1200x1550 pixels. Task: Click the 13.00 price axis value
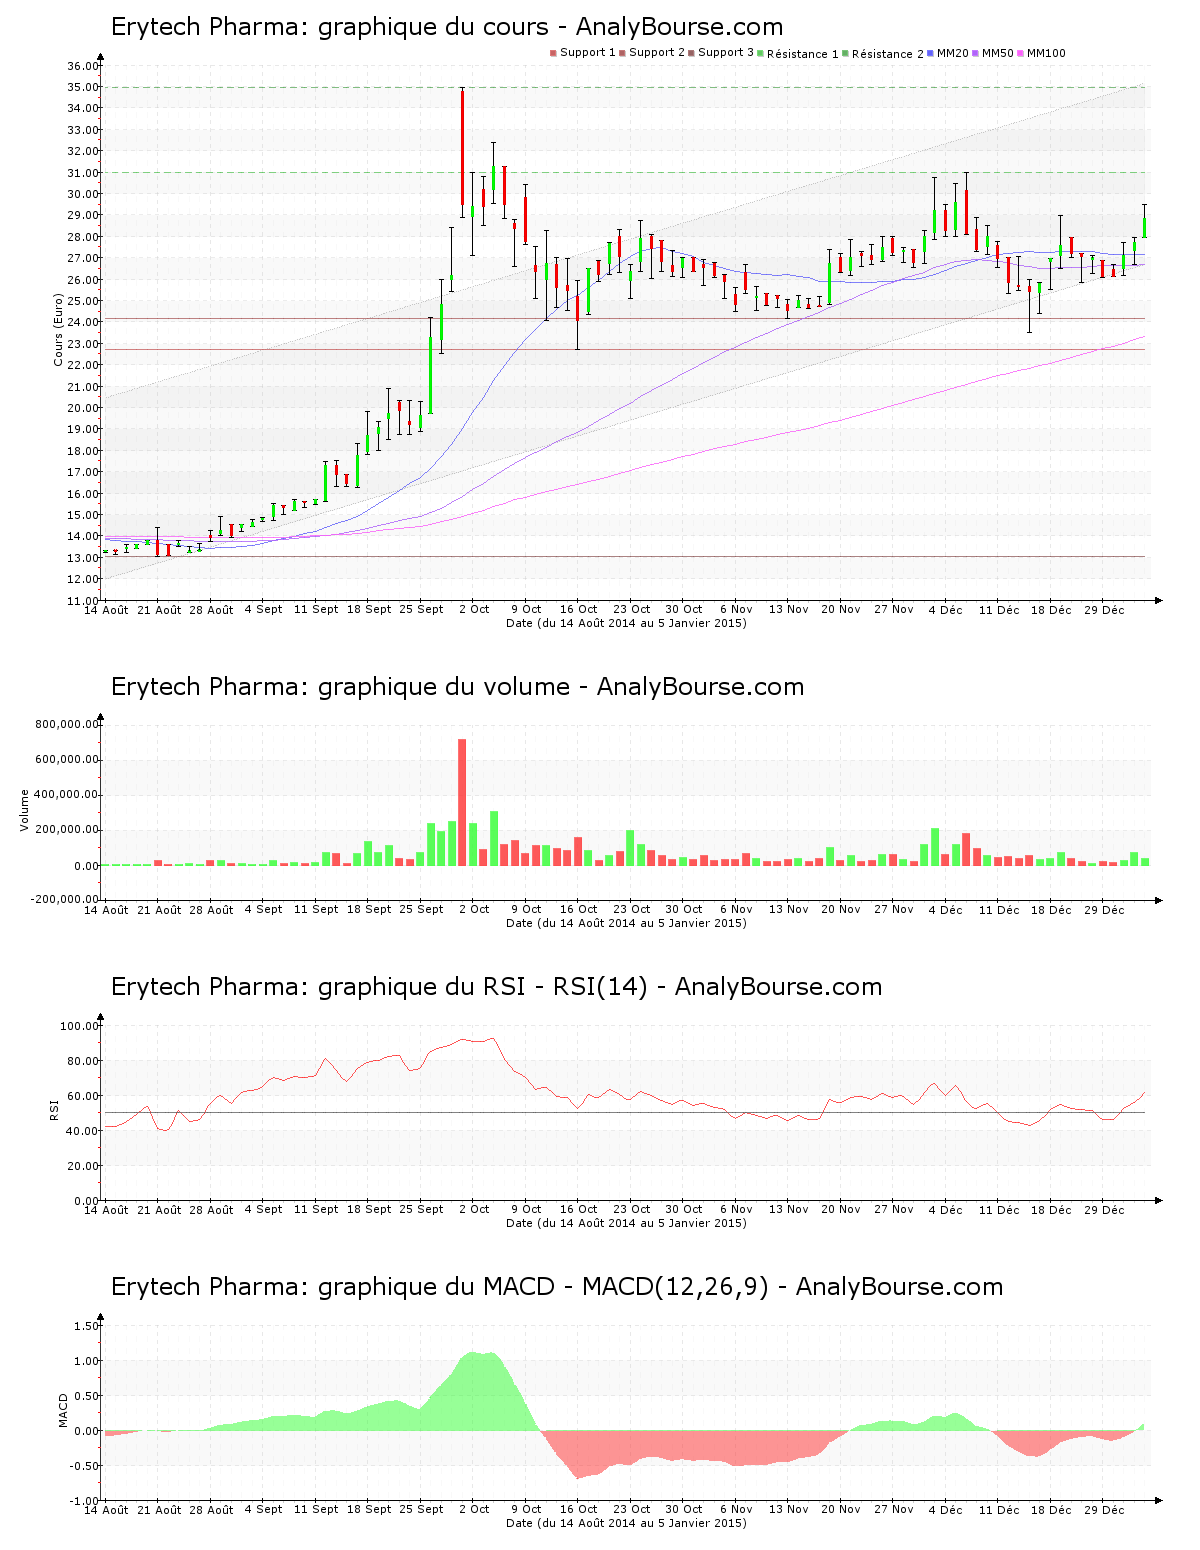(83, 558)
